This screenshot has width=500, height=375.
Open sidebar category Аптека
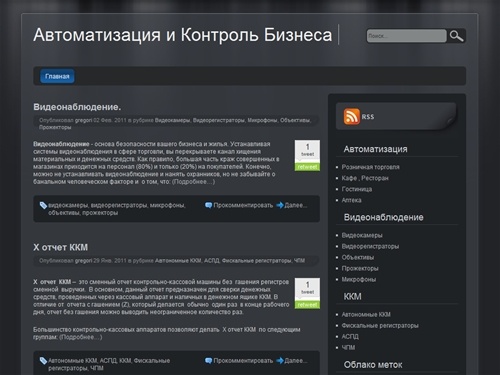(351, 200)
